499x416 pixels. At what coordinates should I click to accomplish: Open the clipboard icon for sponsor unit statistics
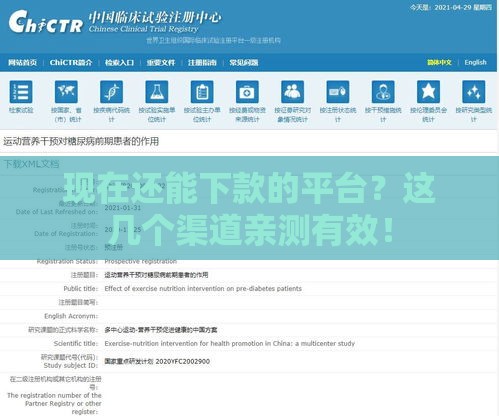[202, 92]
